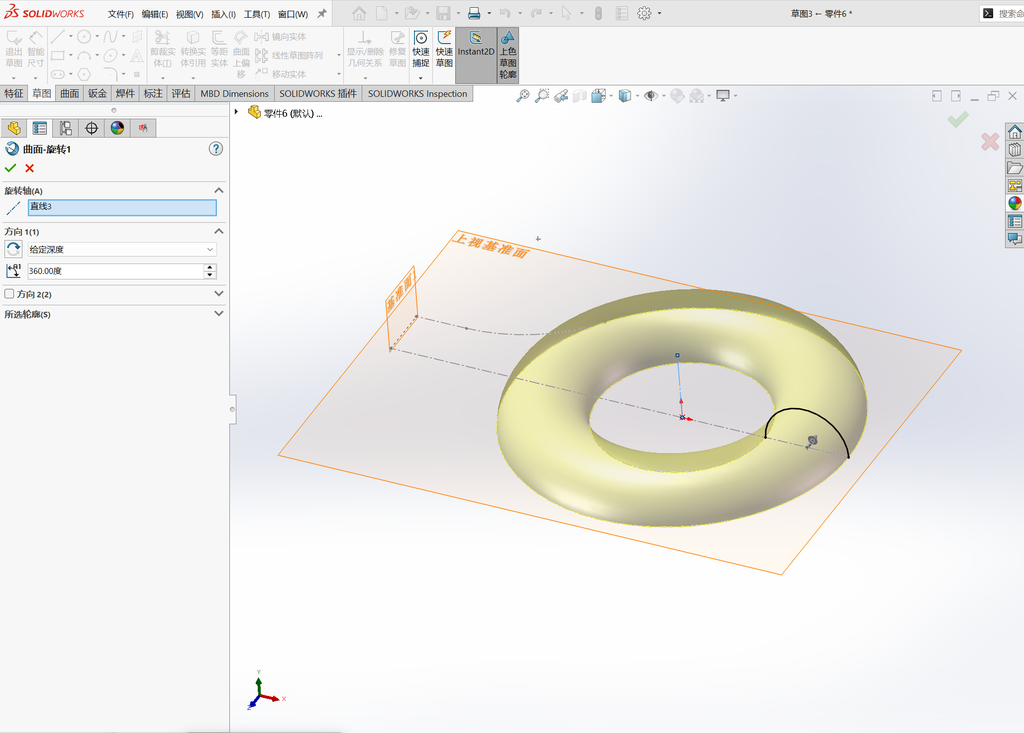Open PropertyManager tab icon

[x=40, y=128]
